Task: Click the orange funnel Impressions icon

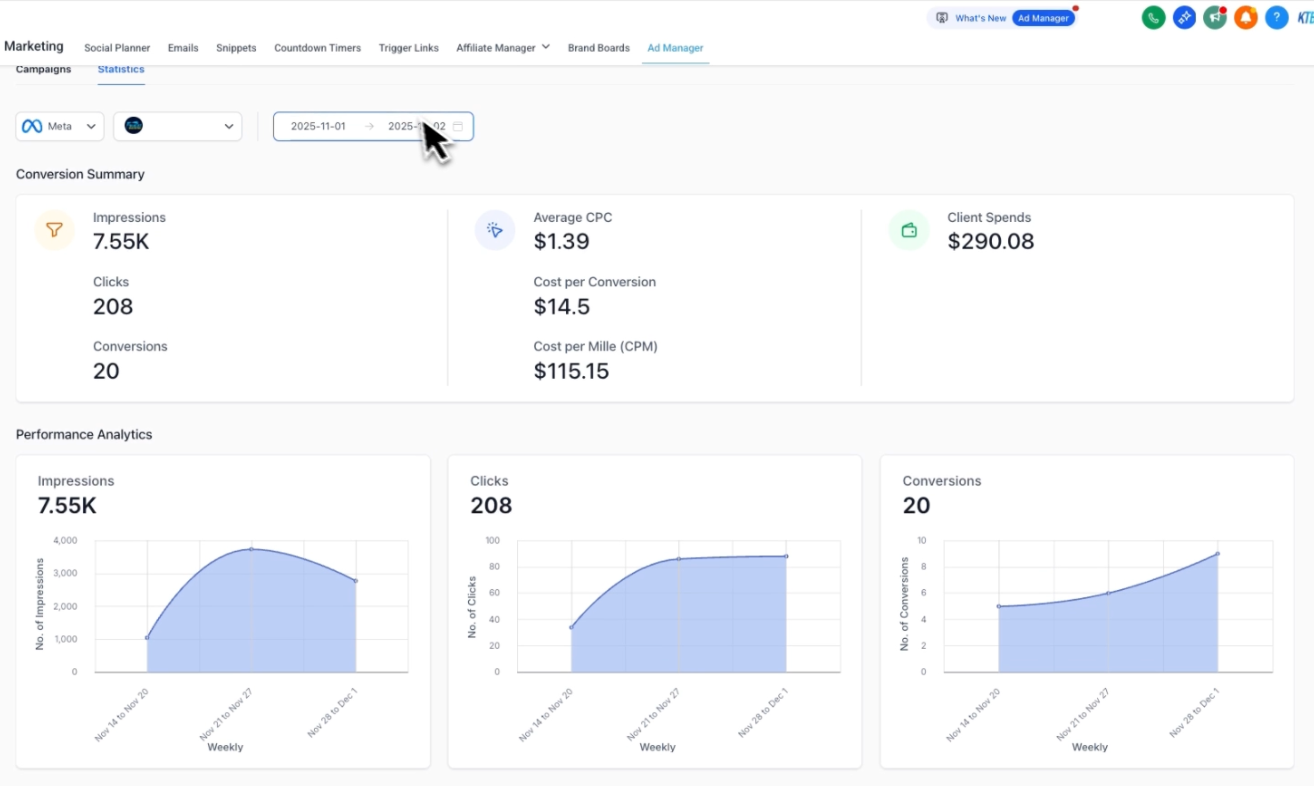Action: coord(55,230)
